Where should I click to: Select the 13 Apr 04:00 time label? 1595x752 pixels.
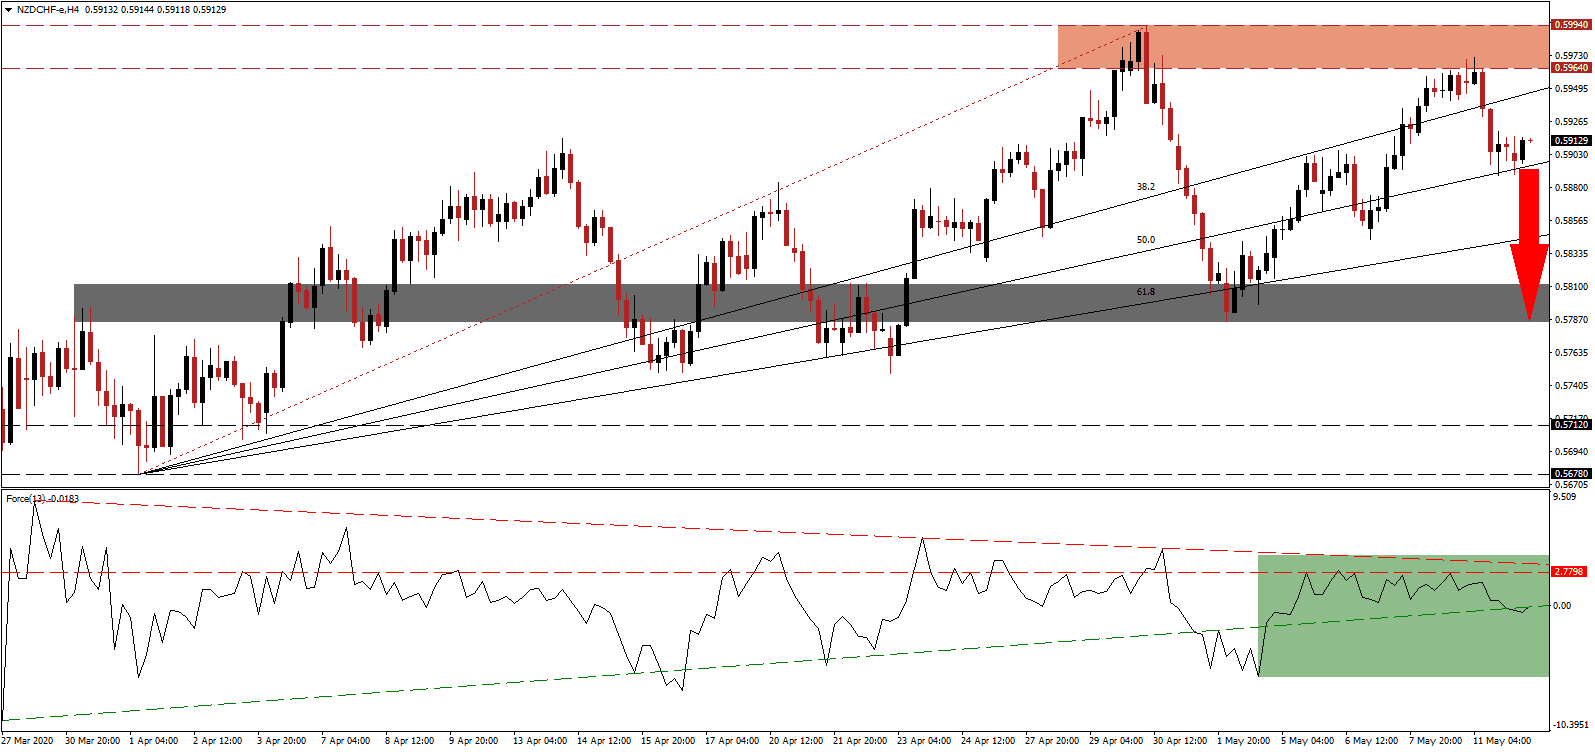click(538, 741)
